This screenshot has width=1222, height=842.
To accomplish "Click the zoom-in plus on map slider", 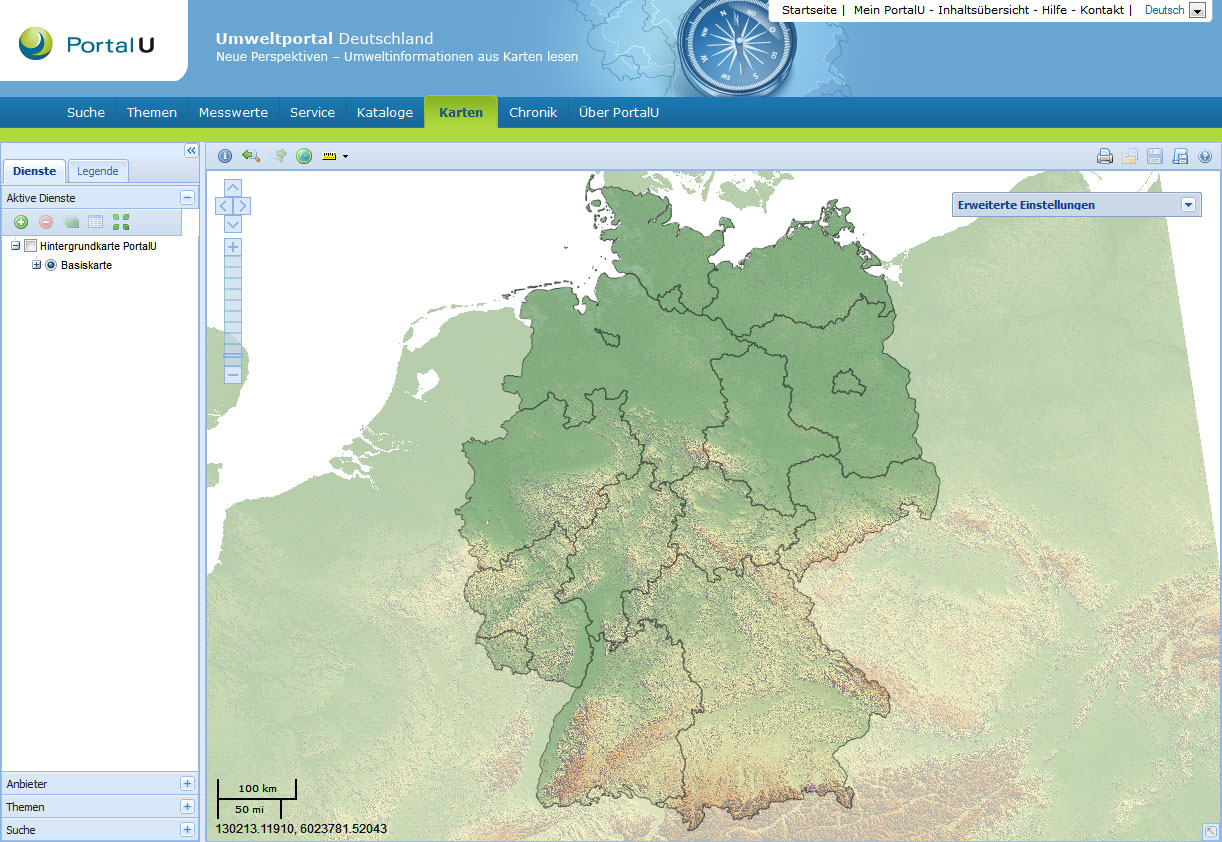I will click(x=233, y=246).
